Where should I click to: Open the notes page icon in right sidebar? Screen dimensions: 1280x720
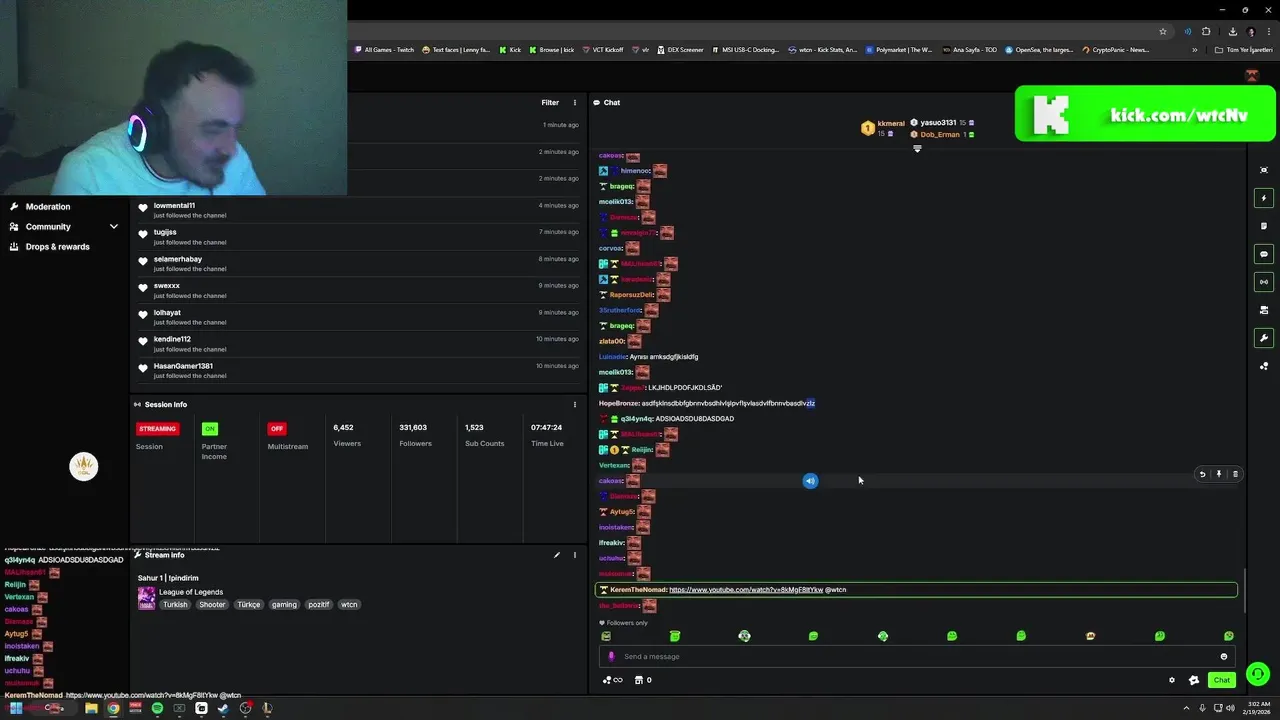coord(1264,226)
